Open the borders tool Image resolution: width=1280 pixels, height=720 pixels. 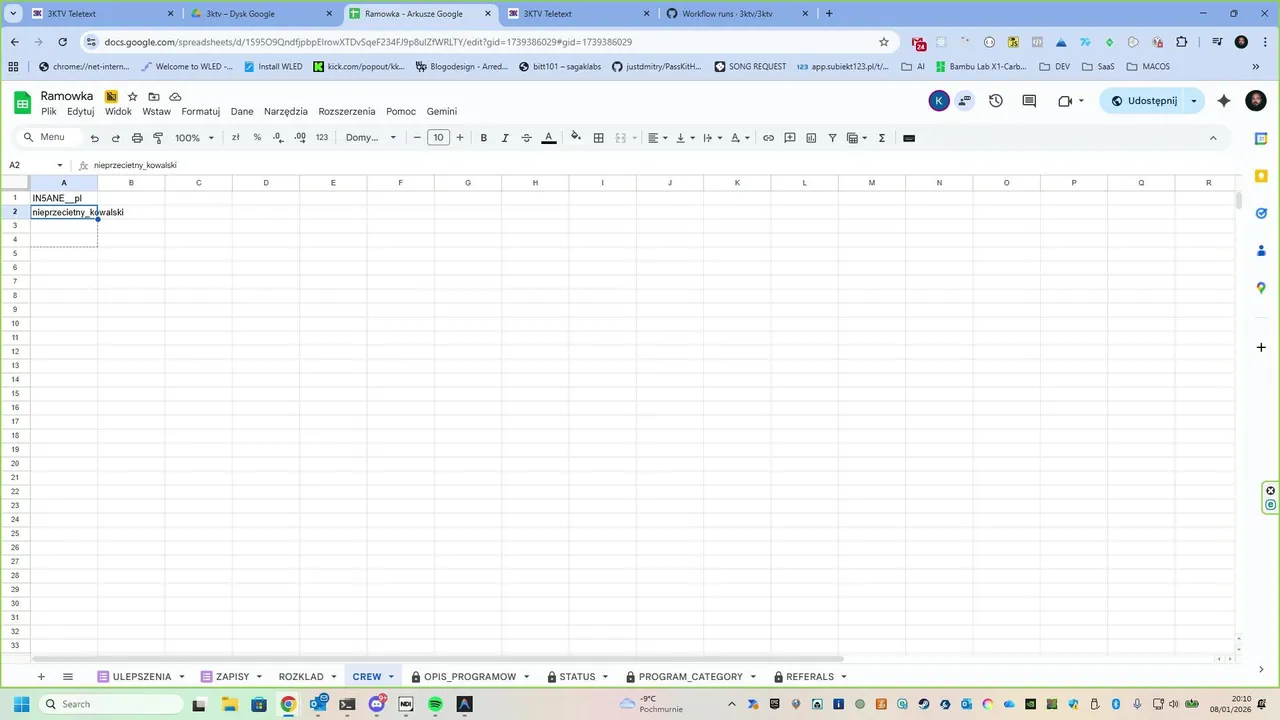(599, 138)
